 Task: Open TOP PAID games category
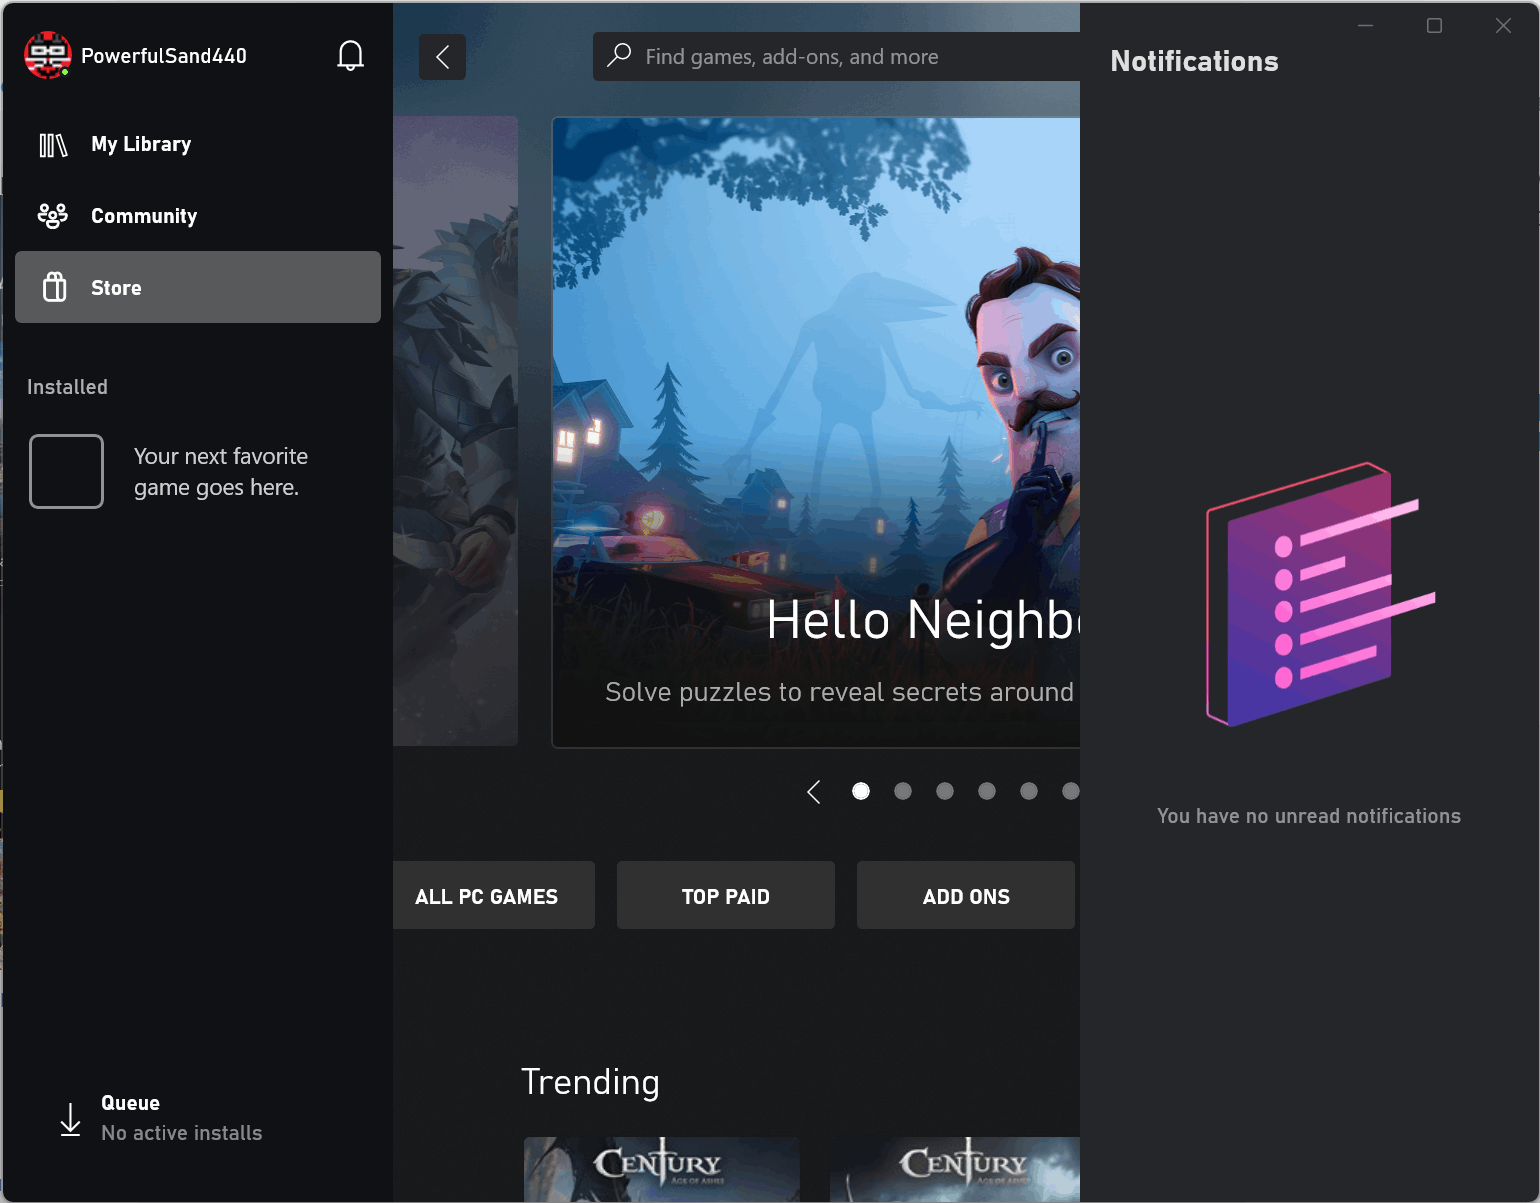[x=726, y=895]
